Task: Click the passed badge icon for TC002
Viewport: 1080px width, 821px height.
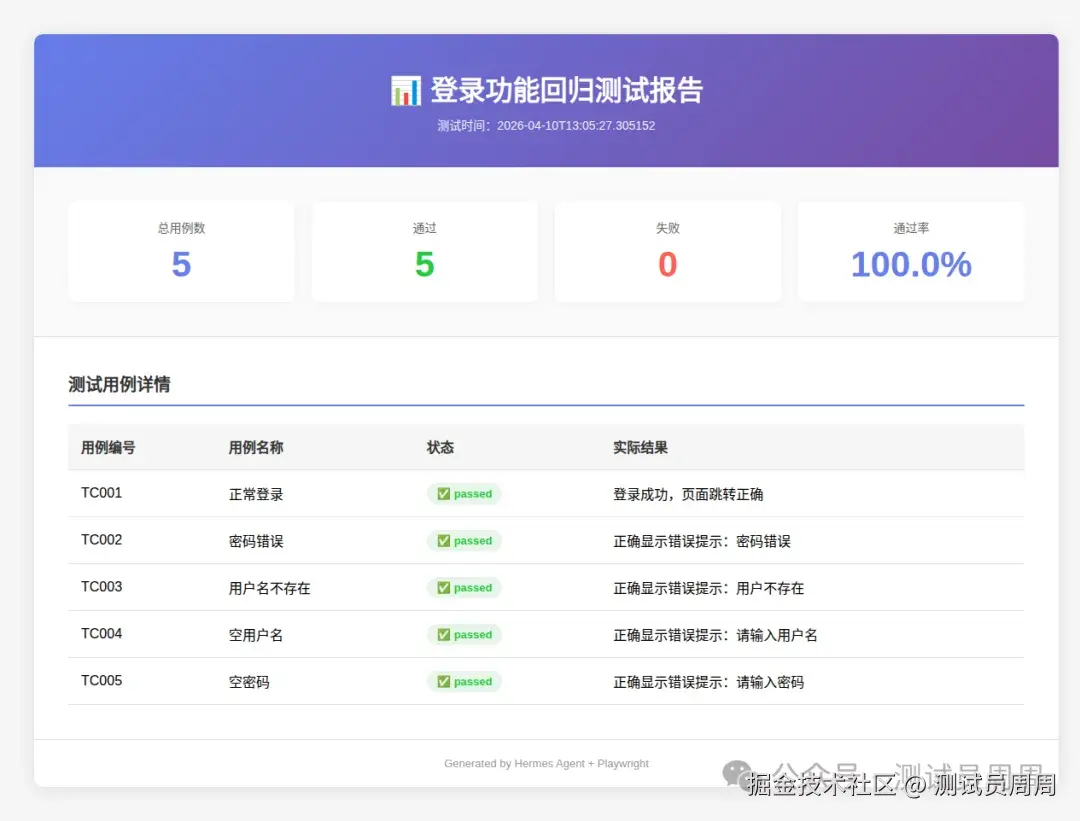Action: [x=445, y=540]
